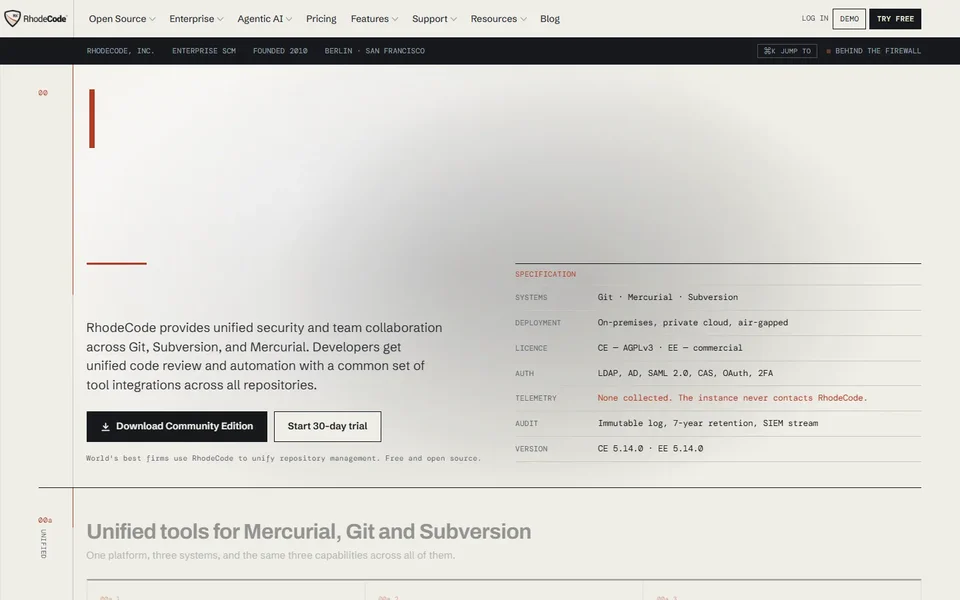Click the On-premises, private cloud, air-gapped value
The height and width of the screenshot is (600, 960).
(x=693, y=323)
